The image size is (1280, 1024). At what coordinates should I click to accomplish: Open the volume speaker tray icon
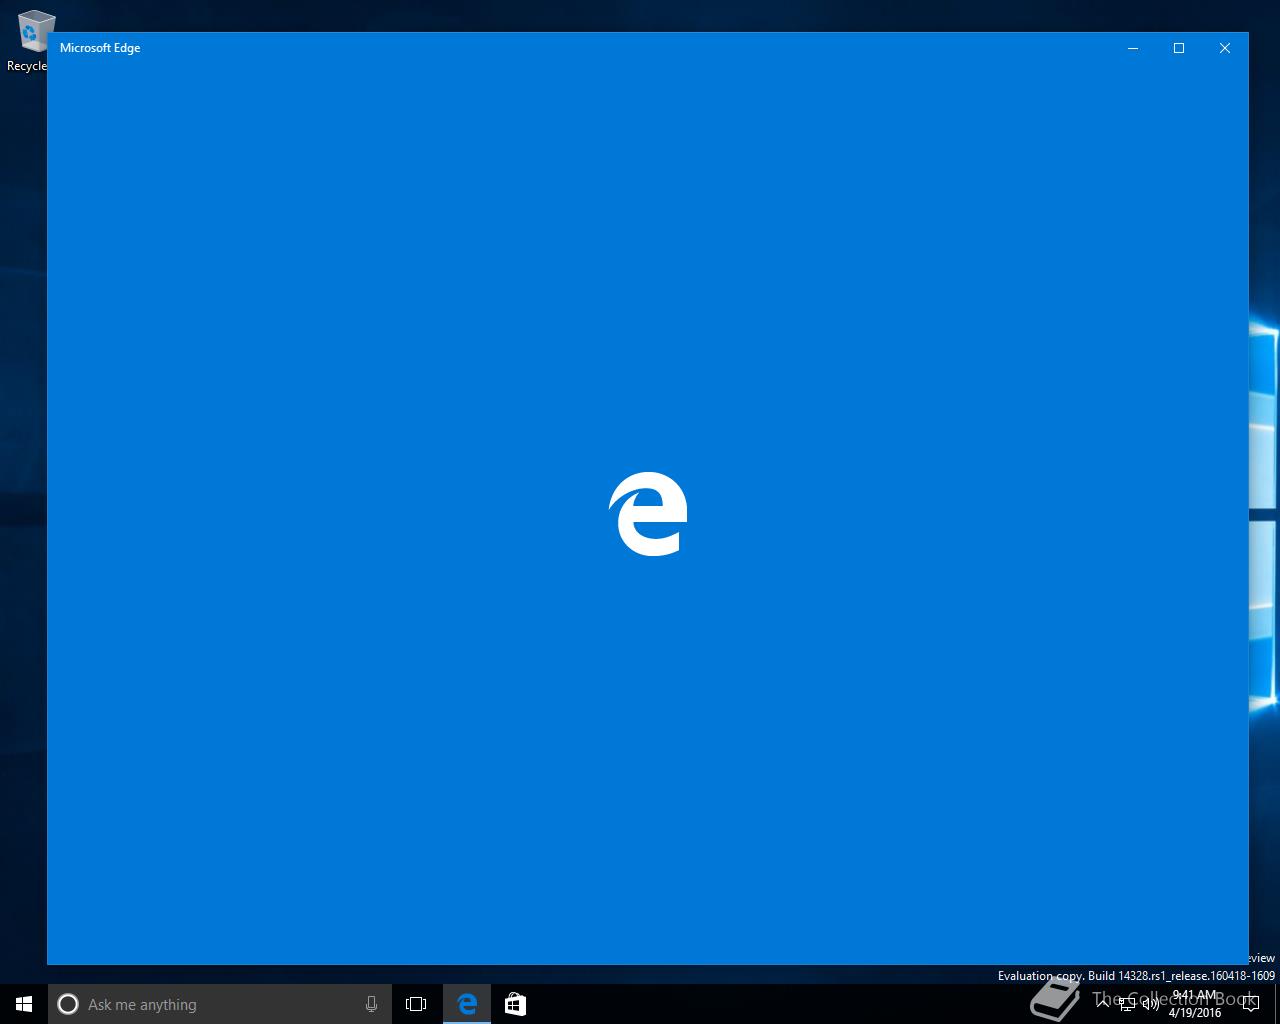pos(1151,1004)
